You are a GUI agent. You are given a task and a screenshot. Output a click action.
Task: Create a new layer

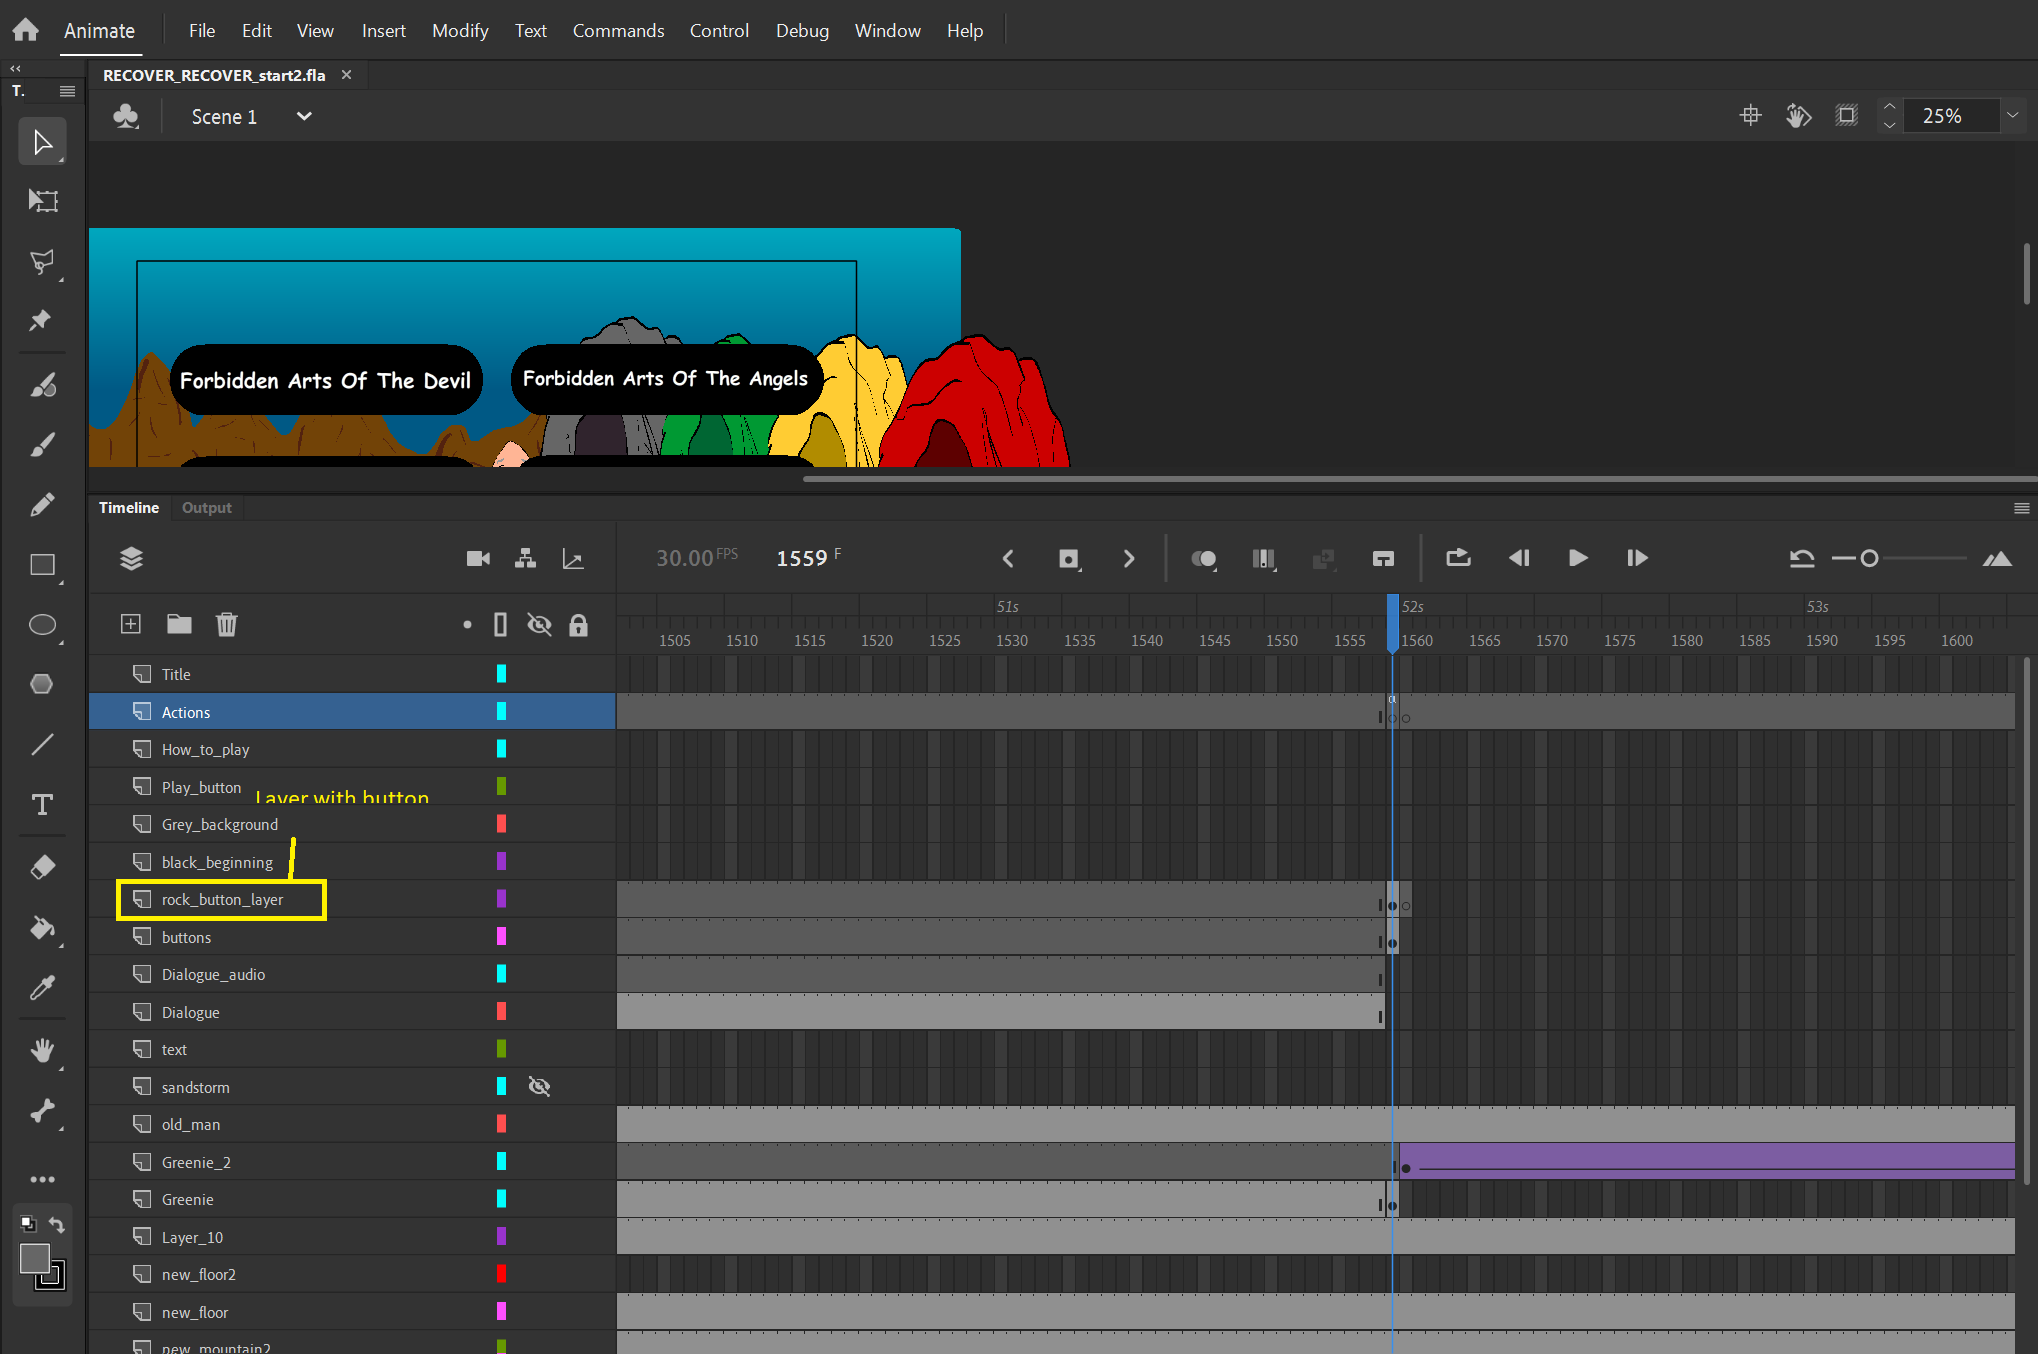tap(130, 624)
